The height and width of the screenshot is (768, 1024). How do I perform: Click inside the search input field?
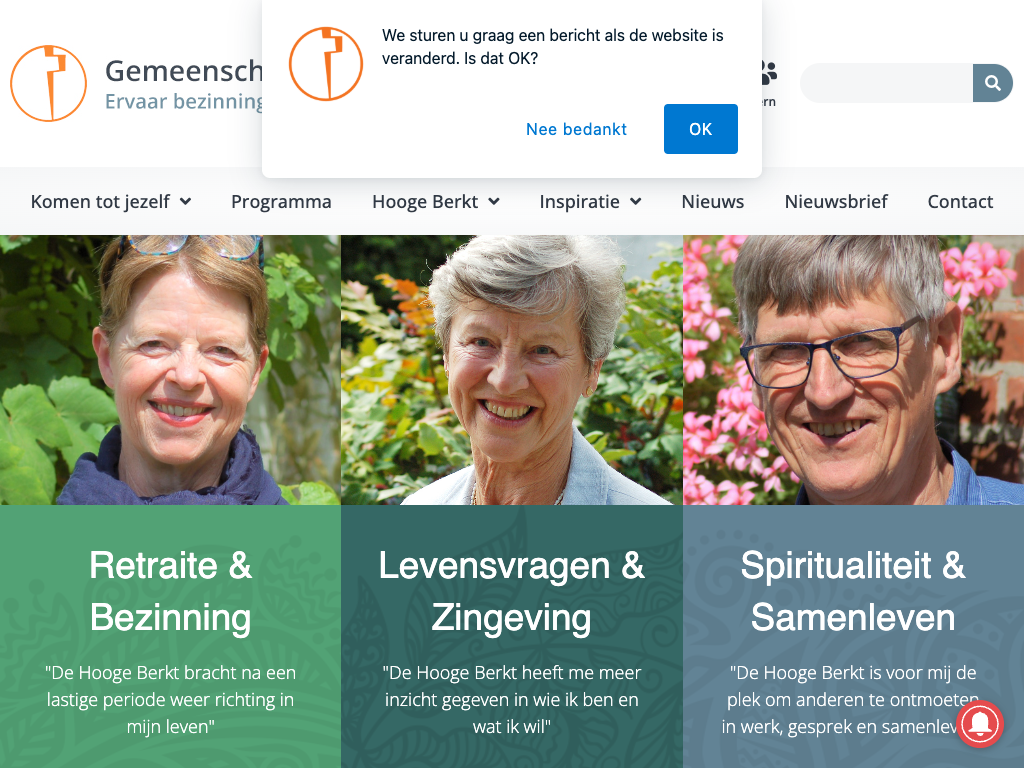click(886, 83)
